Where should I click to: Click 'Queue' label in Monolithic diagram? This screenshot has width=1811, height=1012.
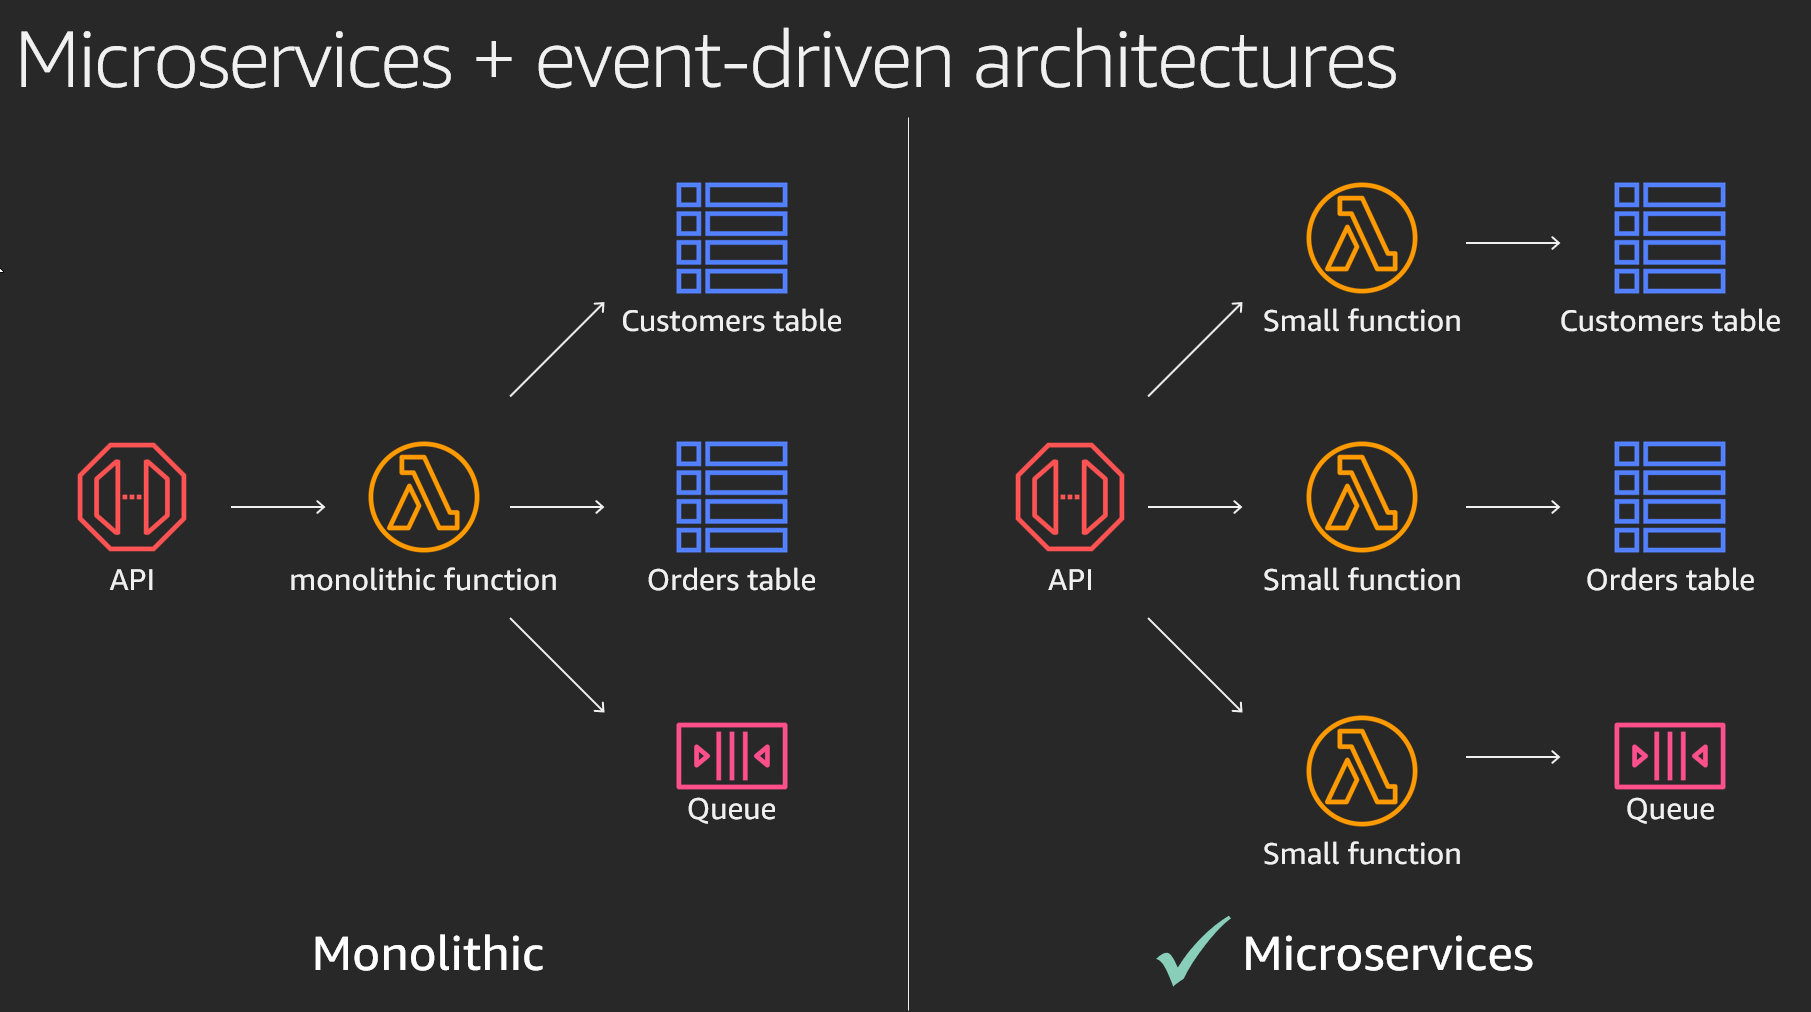click(732, 809)
